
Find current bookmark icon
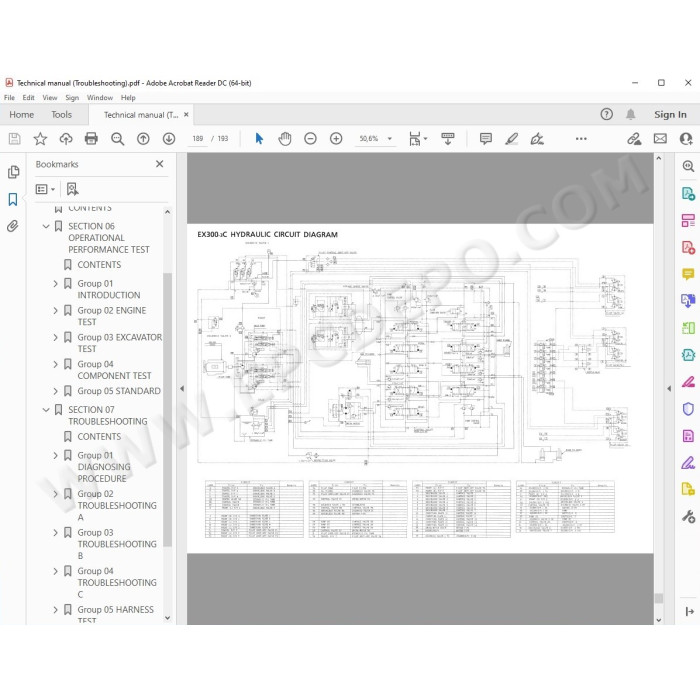[x=72, y=189]
